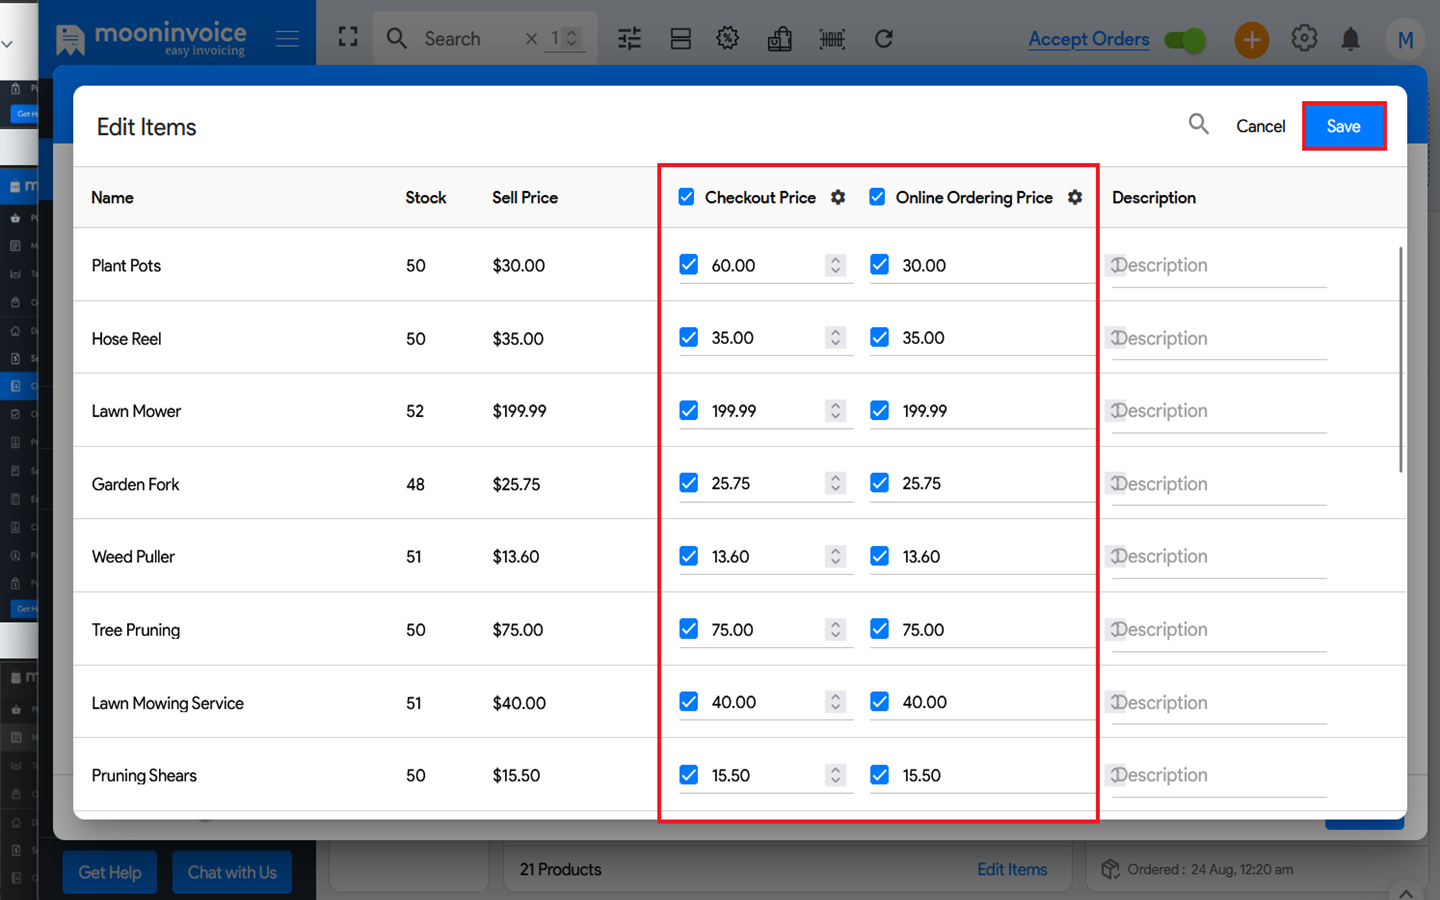Disable the Accept Orders toggle
The image size is (1440, 900).
[1185, 40]
